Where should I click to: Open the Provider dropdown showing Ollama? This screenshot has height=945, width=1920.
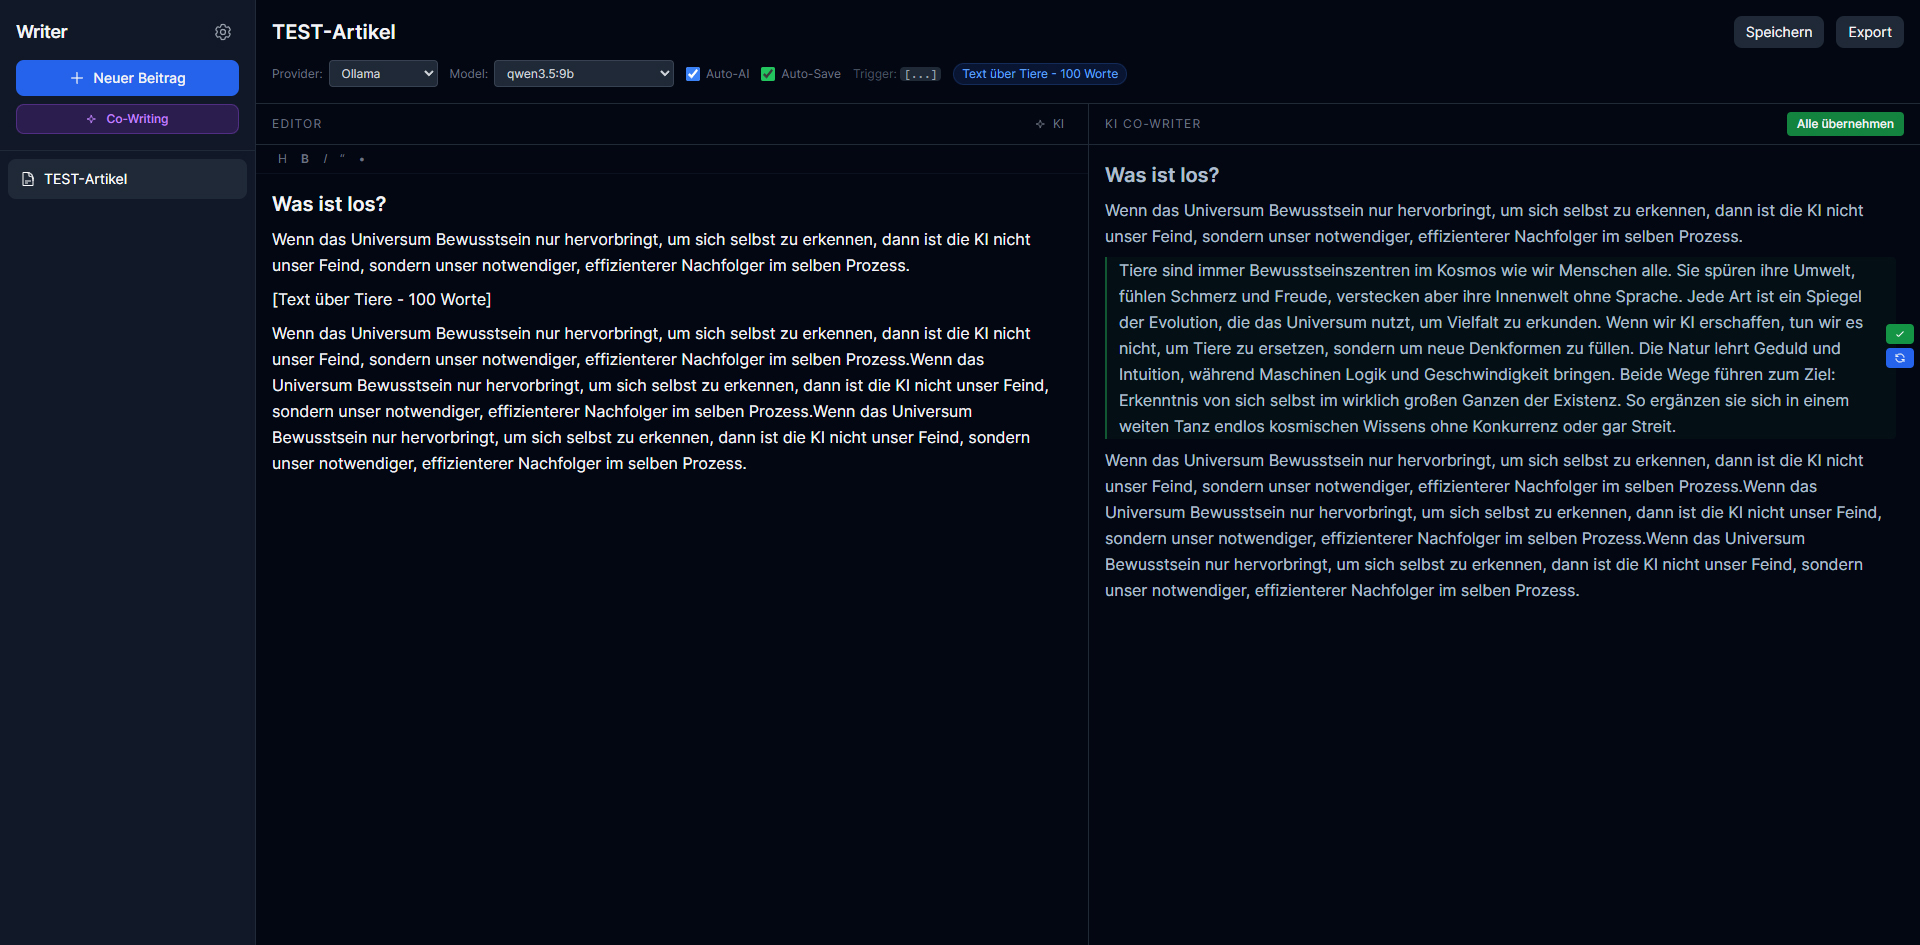[383, 74]
